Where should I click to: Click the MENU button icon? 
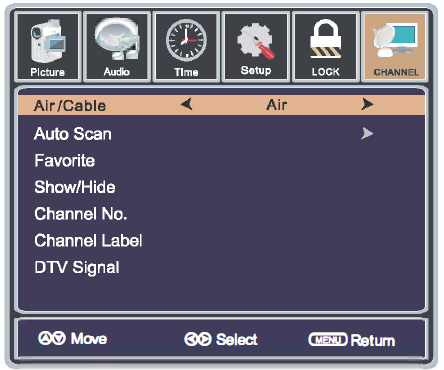328,340
